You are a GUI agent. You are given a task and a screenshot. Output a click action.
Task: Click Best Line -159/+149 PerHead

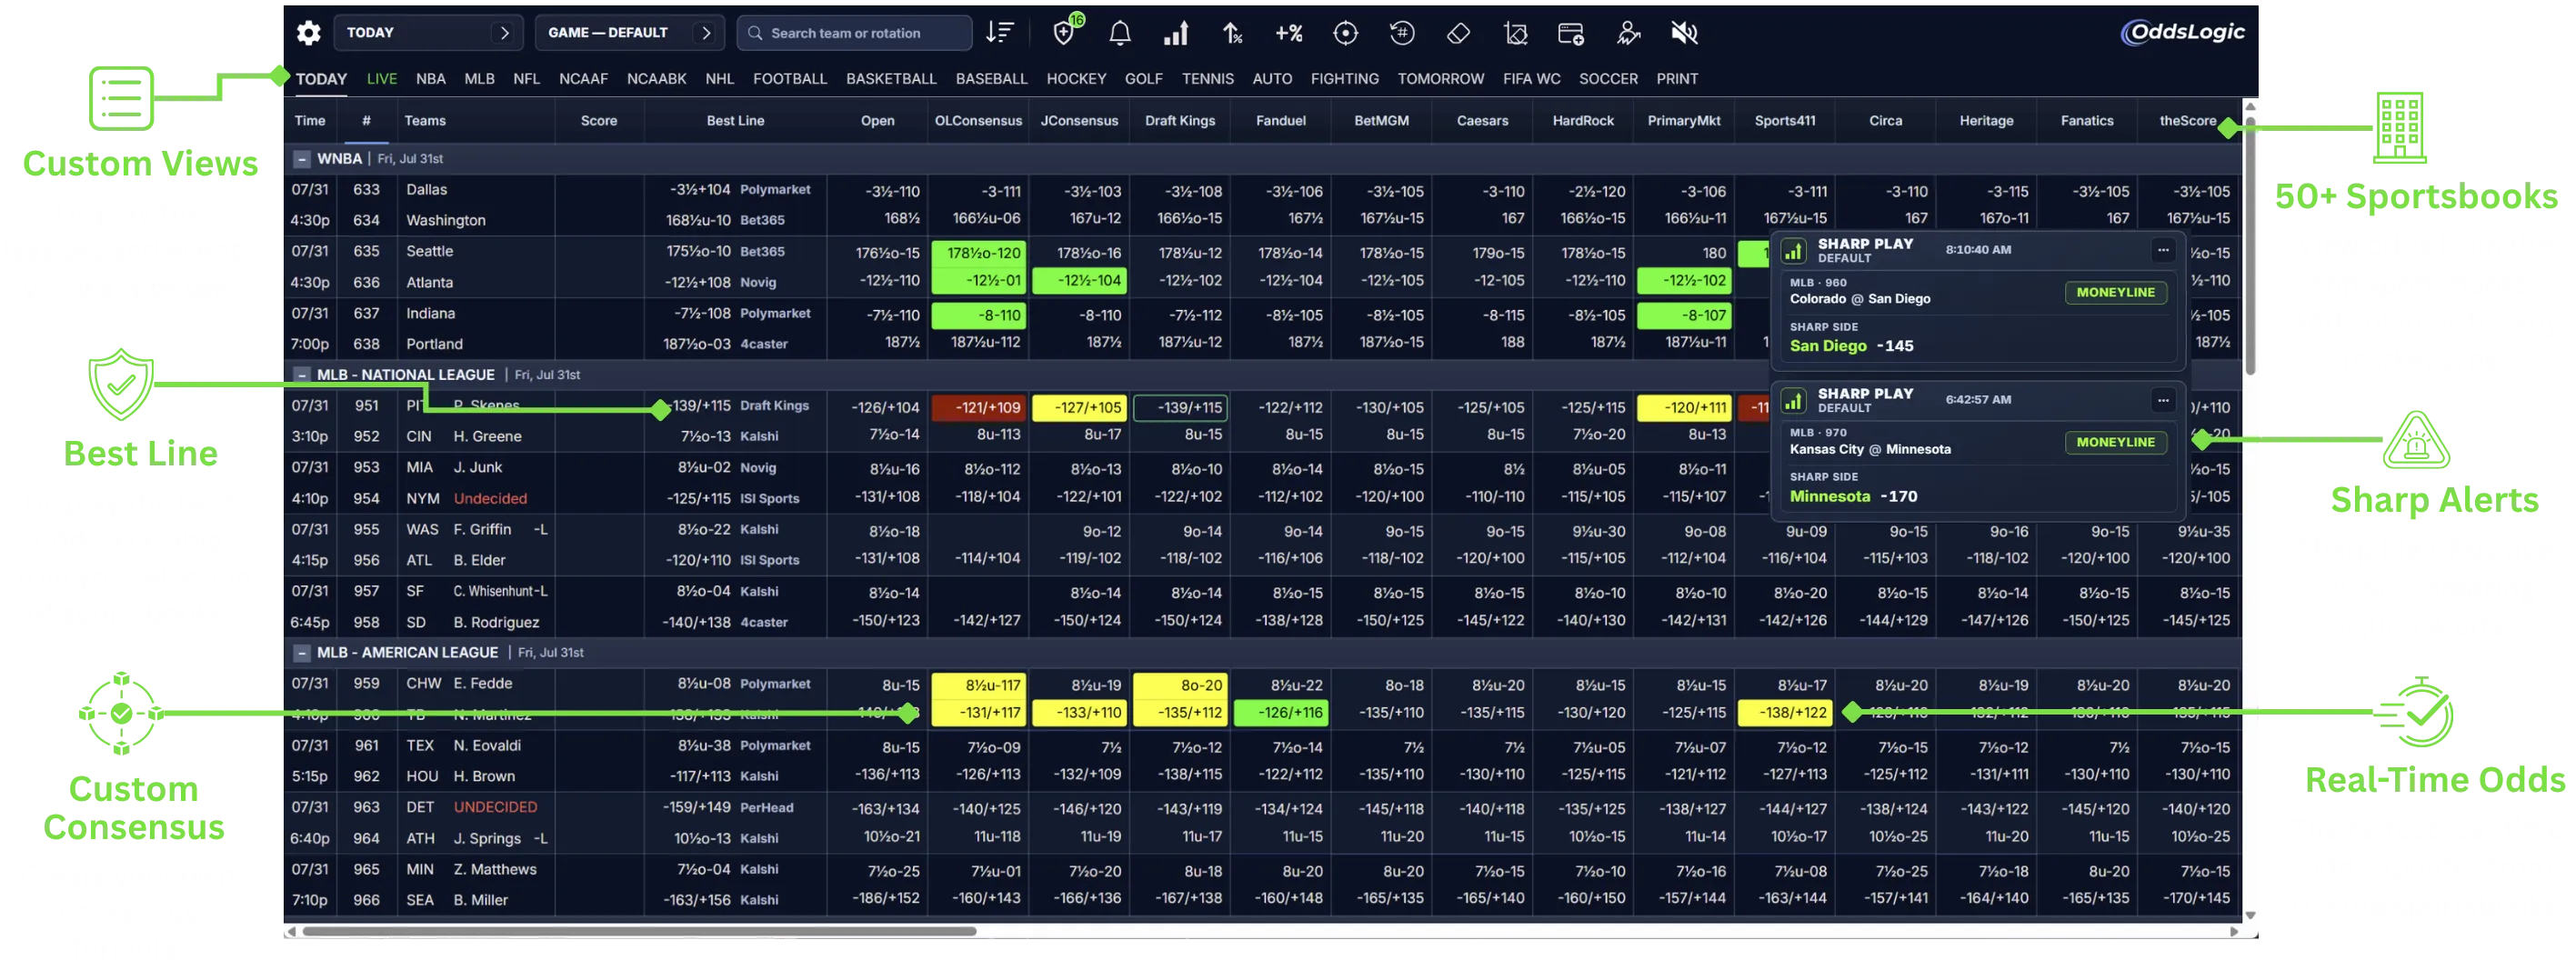(x=732, y=808)
